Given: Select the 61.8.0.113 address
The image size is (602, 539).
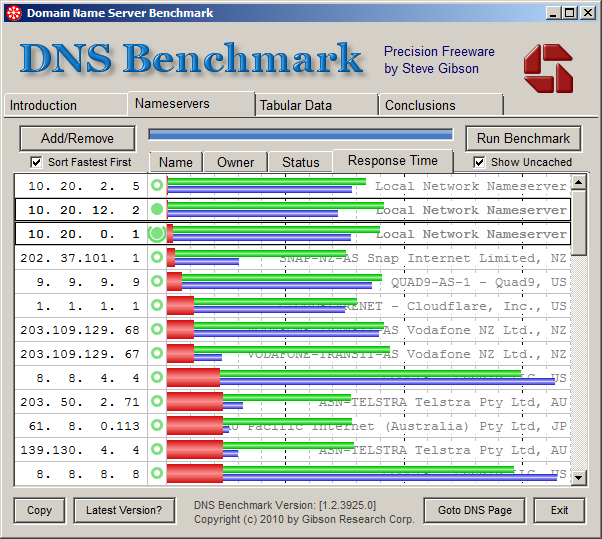Looking at the screenshot, I should [x=84, y=426].
